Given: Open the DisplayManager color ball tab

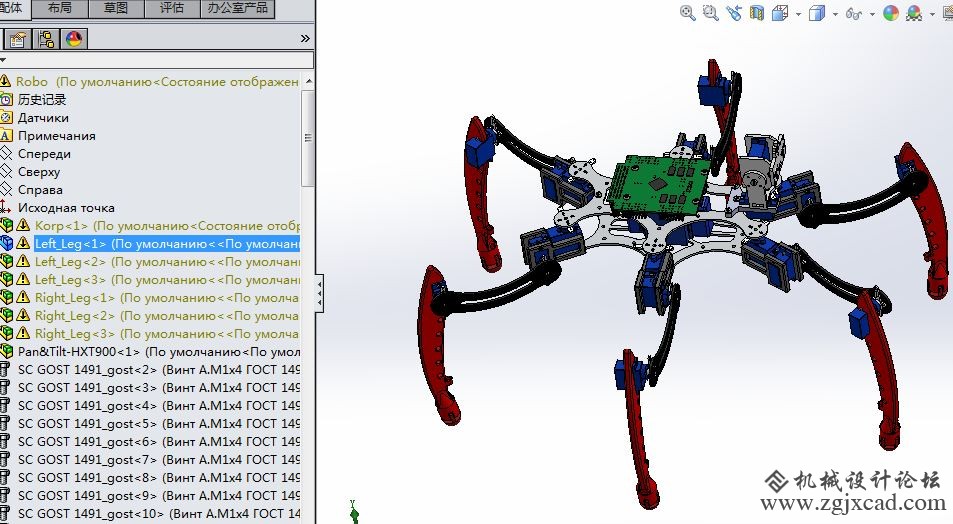Looking at the screenshot, I should tap(74, 39).
